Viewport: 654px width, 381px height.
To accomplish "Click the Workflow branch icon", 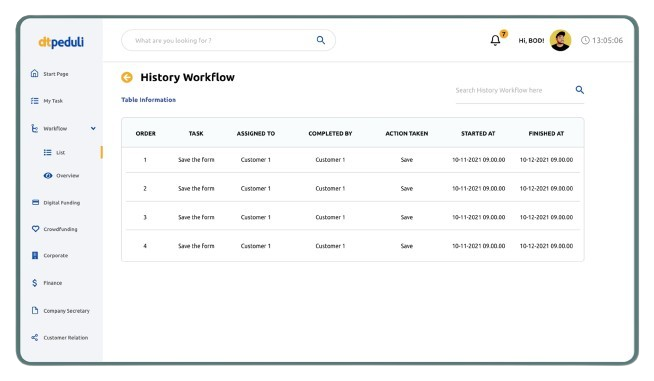I will point(35,128).
